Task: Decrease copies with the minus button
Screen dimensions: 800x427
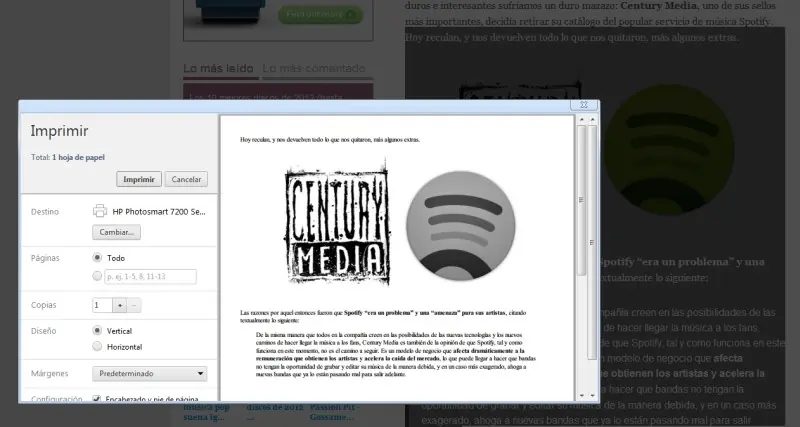Action: click(x=134, y=305)
